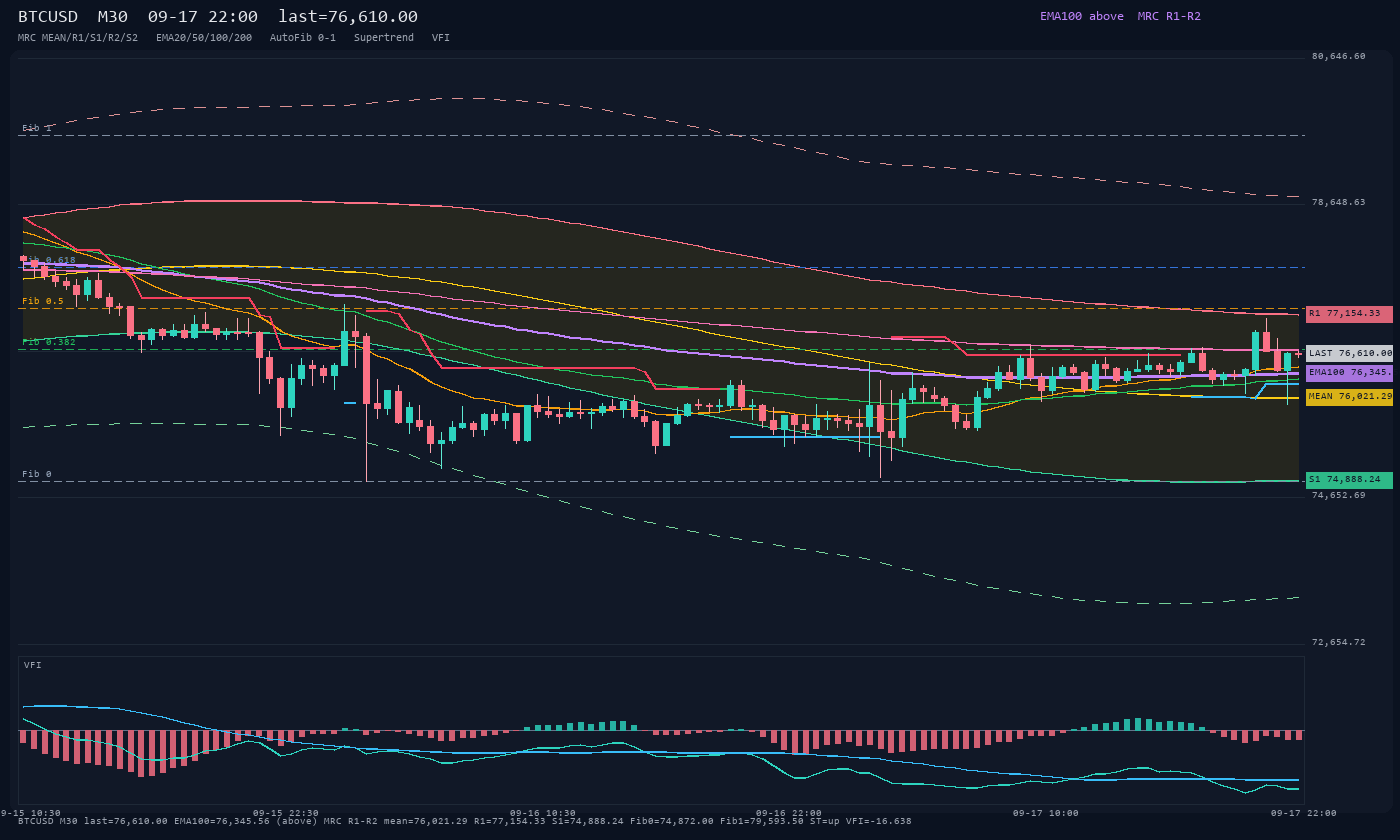Click the yellow MEAN 76,021.29 price tag
Image resolution: width=1400 pixels, height=840 pixels.
[1349, 397]
